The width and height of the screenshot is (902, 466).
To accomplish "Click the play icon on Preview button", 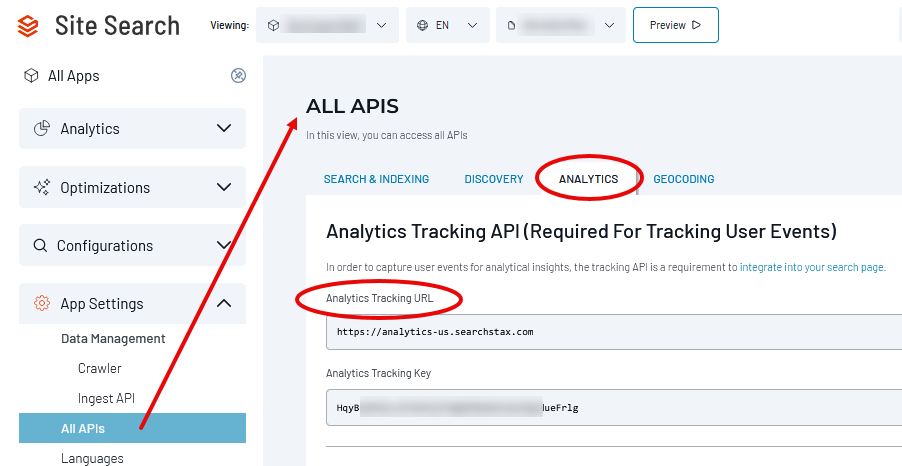I will coord(696,25).
